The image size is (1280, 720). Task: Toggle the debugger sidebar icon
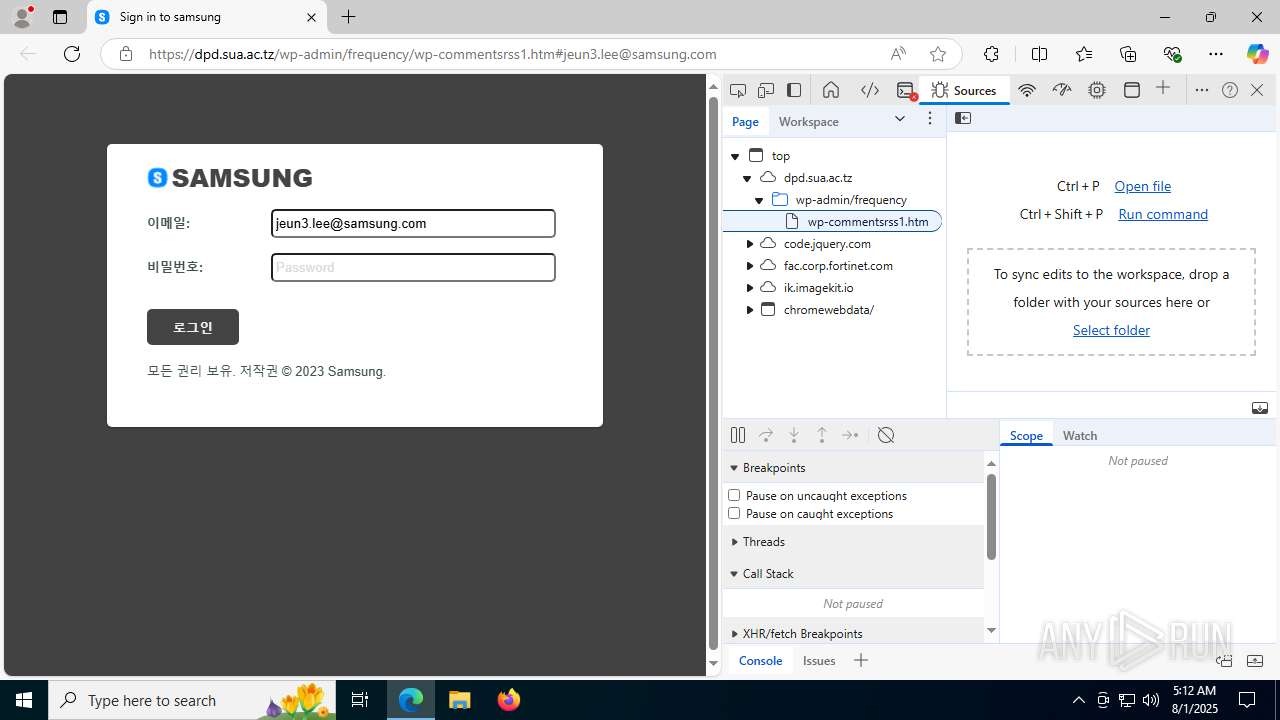(x=1260, y=408)
